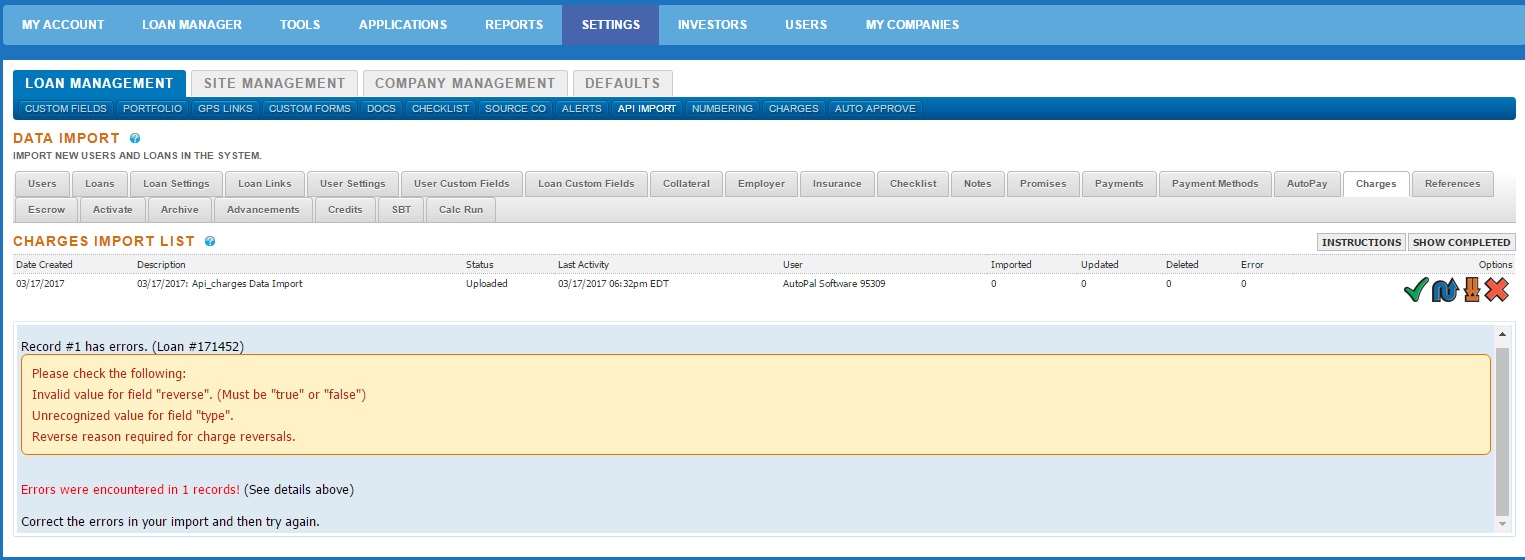Open the Employer import tab
This screenshot has width=1525, height=560.
pos(762,184)
